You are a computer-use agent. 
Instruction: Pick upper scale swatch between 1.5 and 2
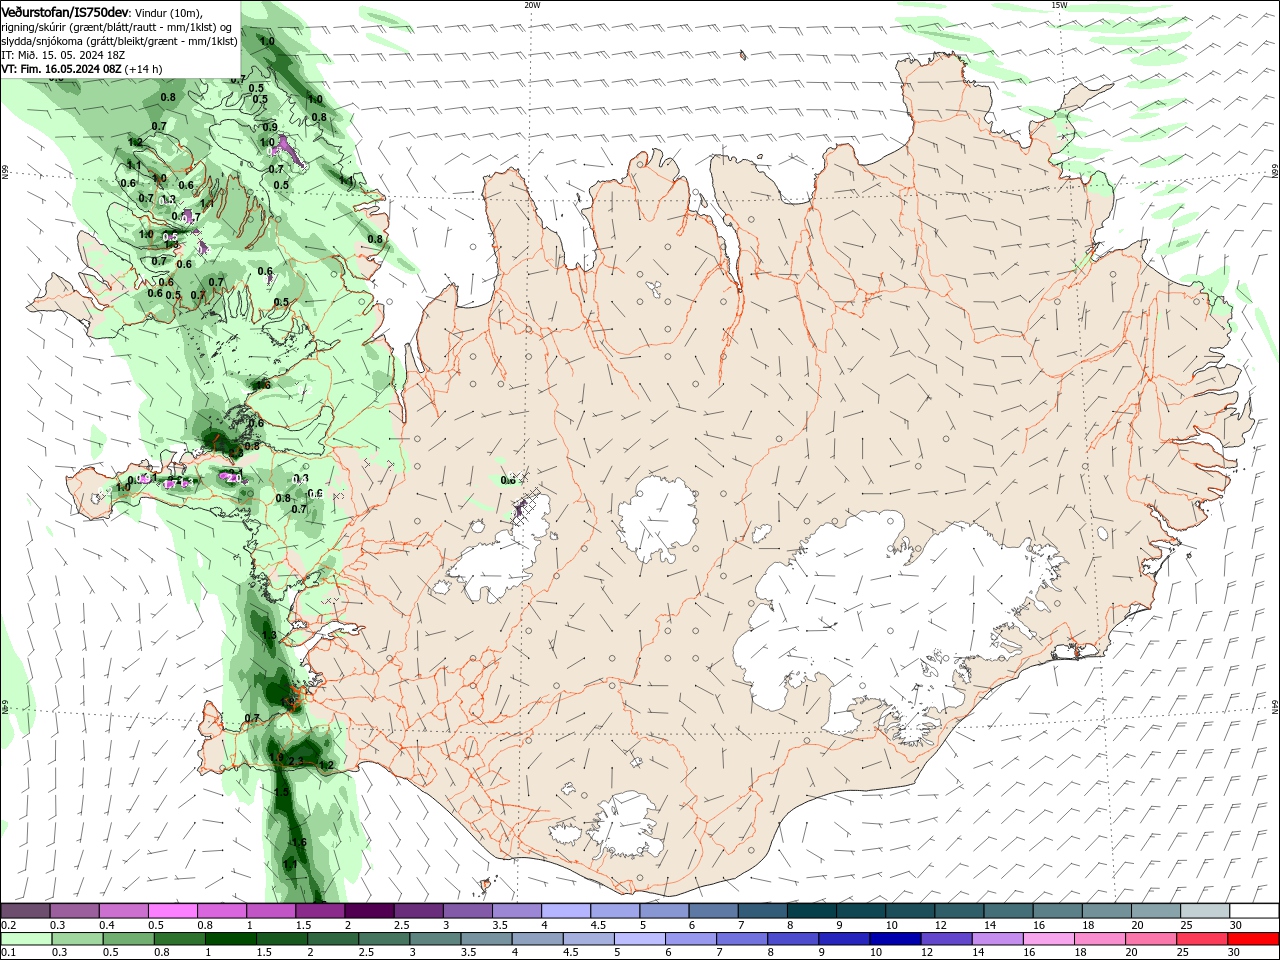[x=320, y=911]
